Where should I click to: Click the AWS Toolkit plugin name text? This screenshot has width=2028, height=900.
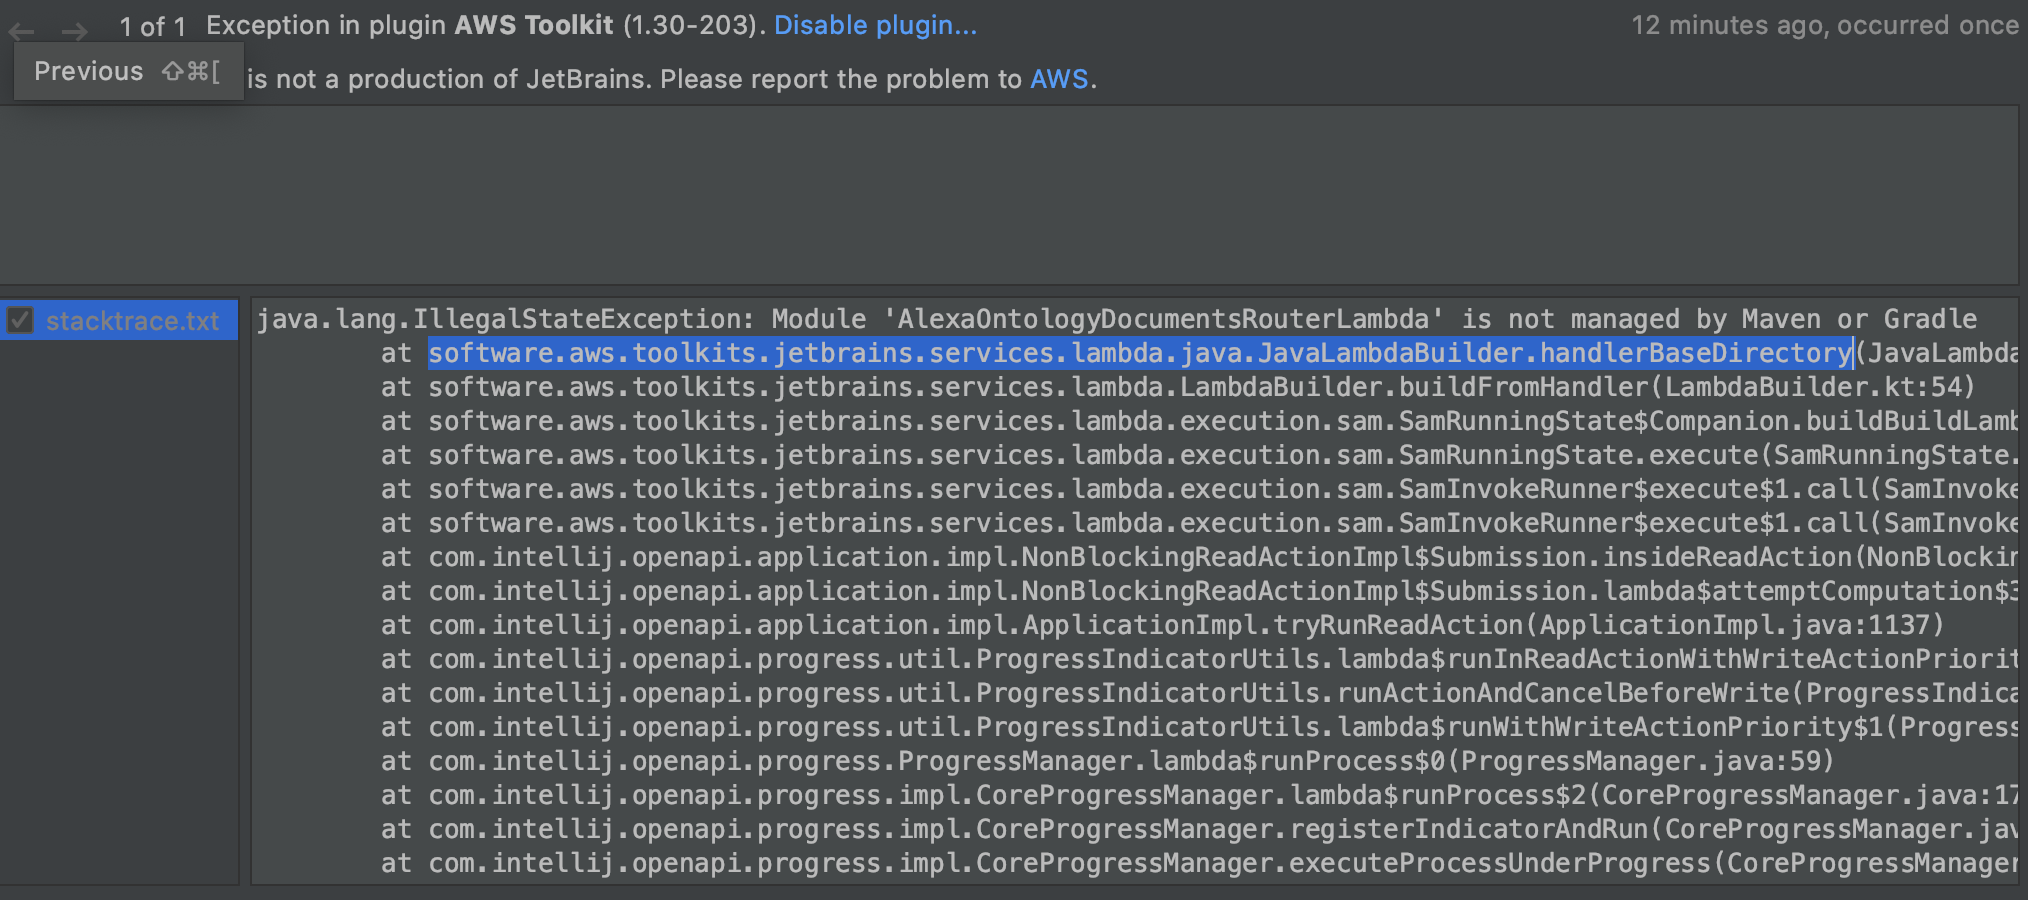tap(532, 25)
